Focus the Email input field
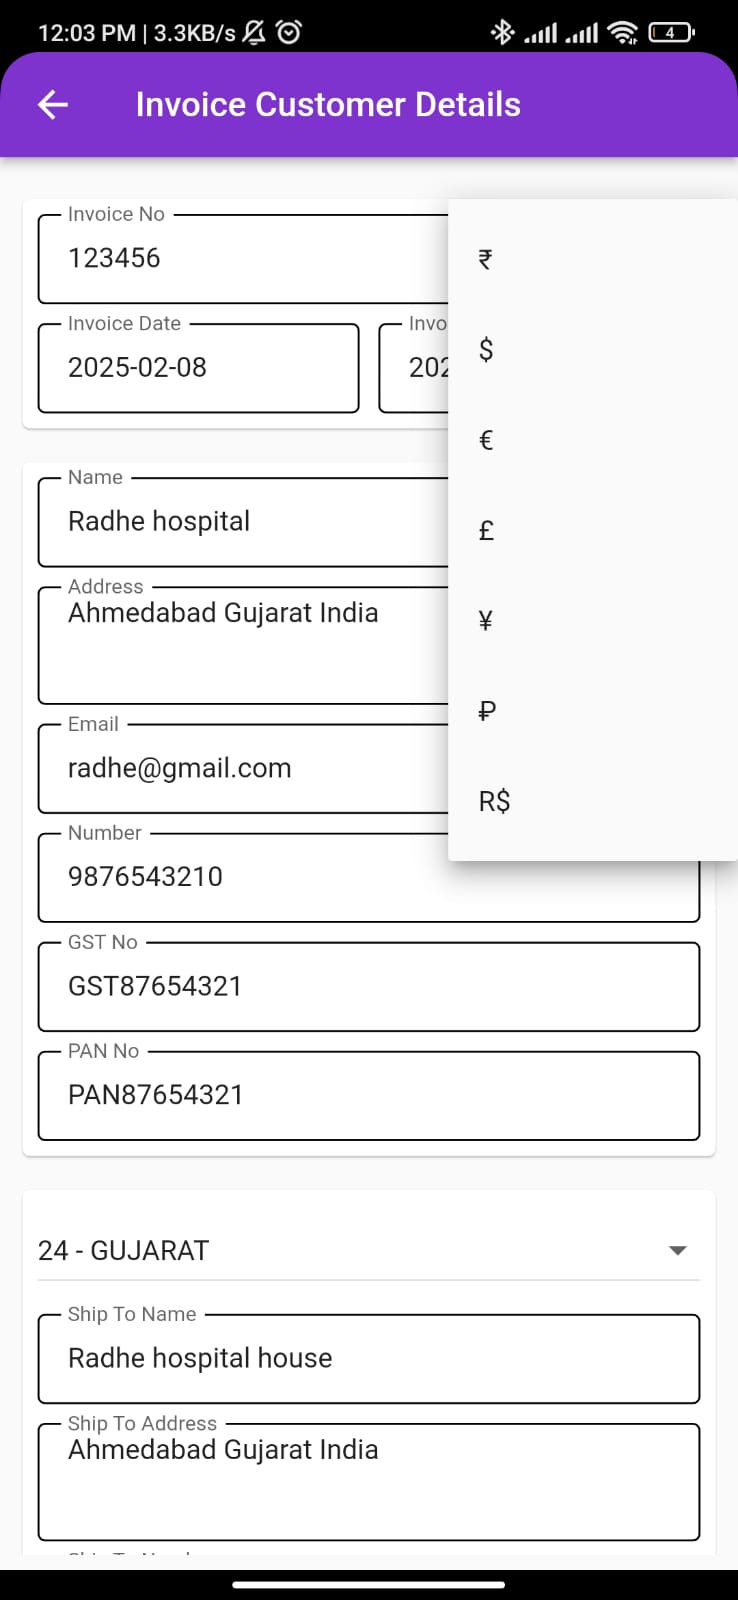 (x=240, y=769)
